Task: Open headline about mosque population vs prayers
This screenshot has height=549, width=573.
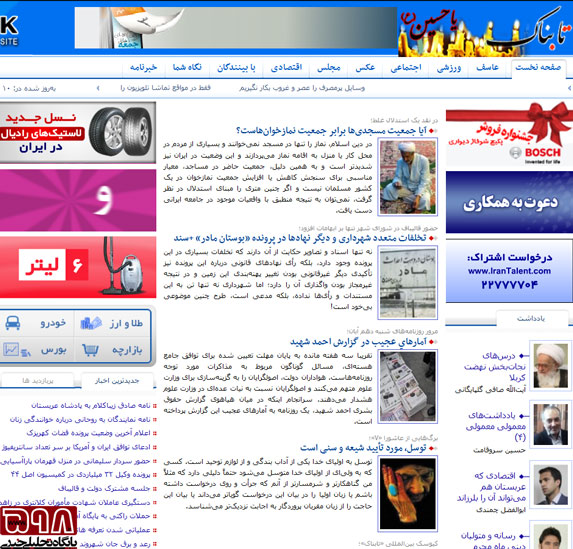Action: click(x=331, y=130)
